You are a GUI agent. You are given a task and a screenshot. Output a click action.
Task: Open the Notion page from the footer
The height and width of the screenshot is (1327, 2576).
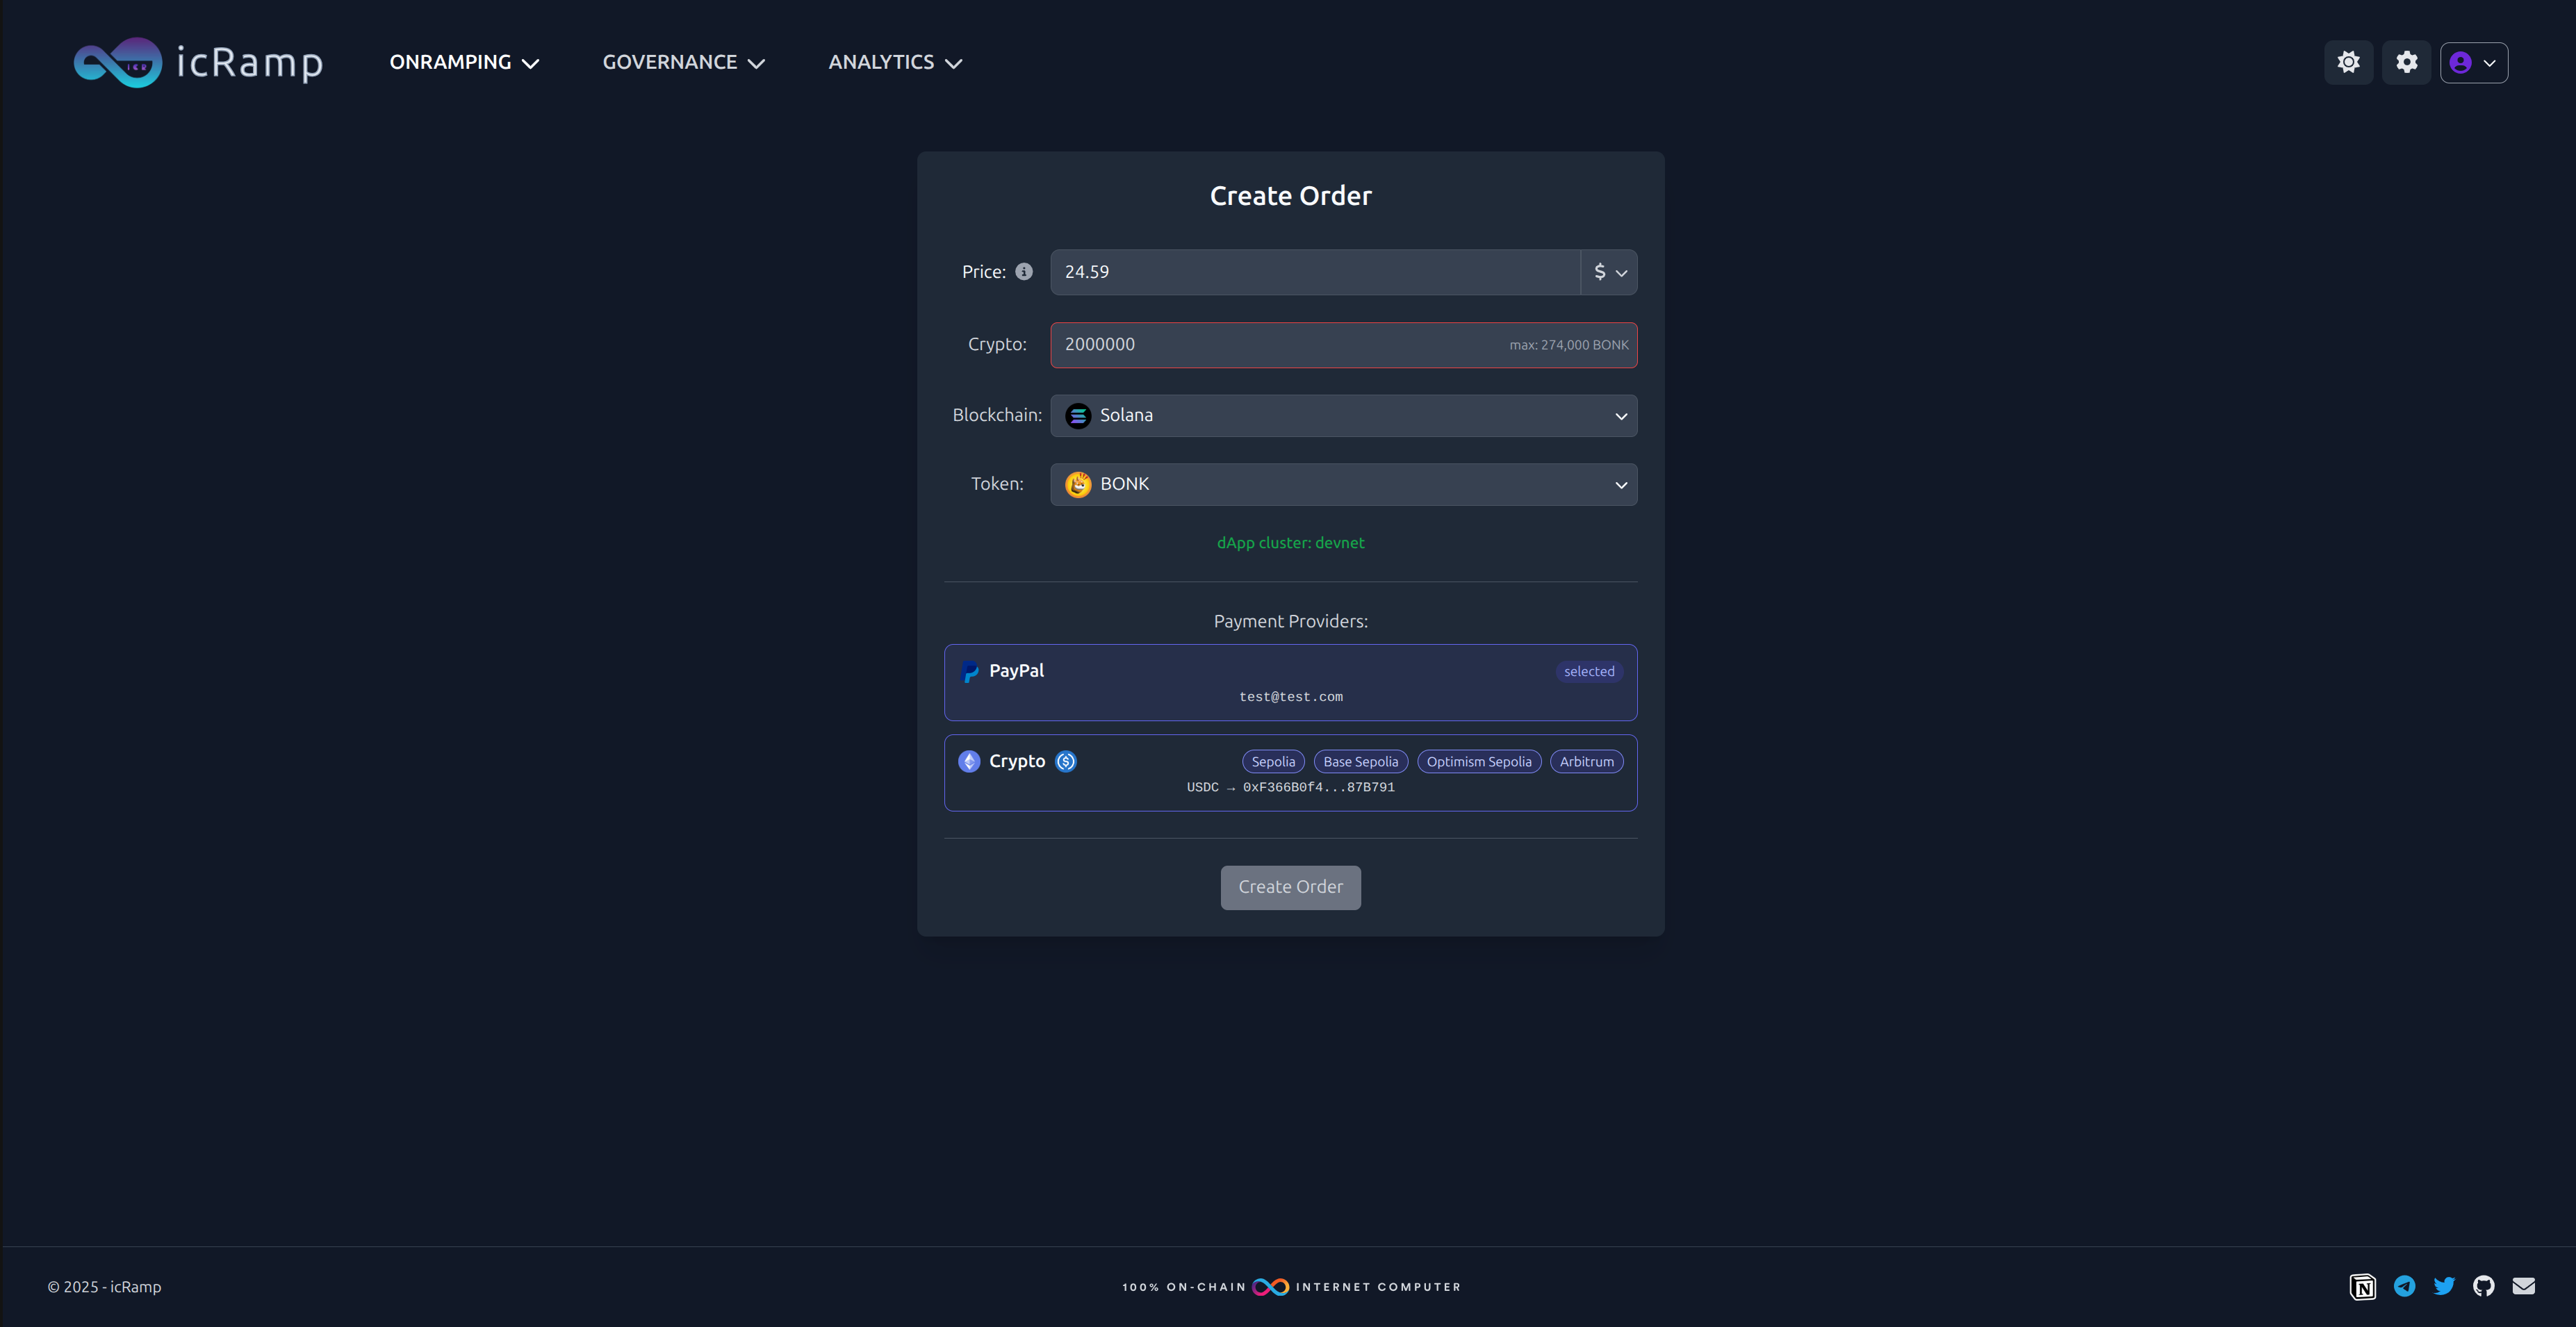[x=2363, y=1287]
